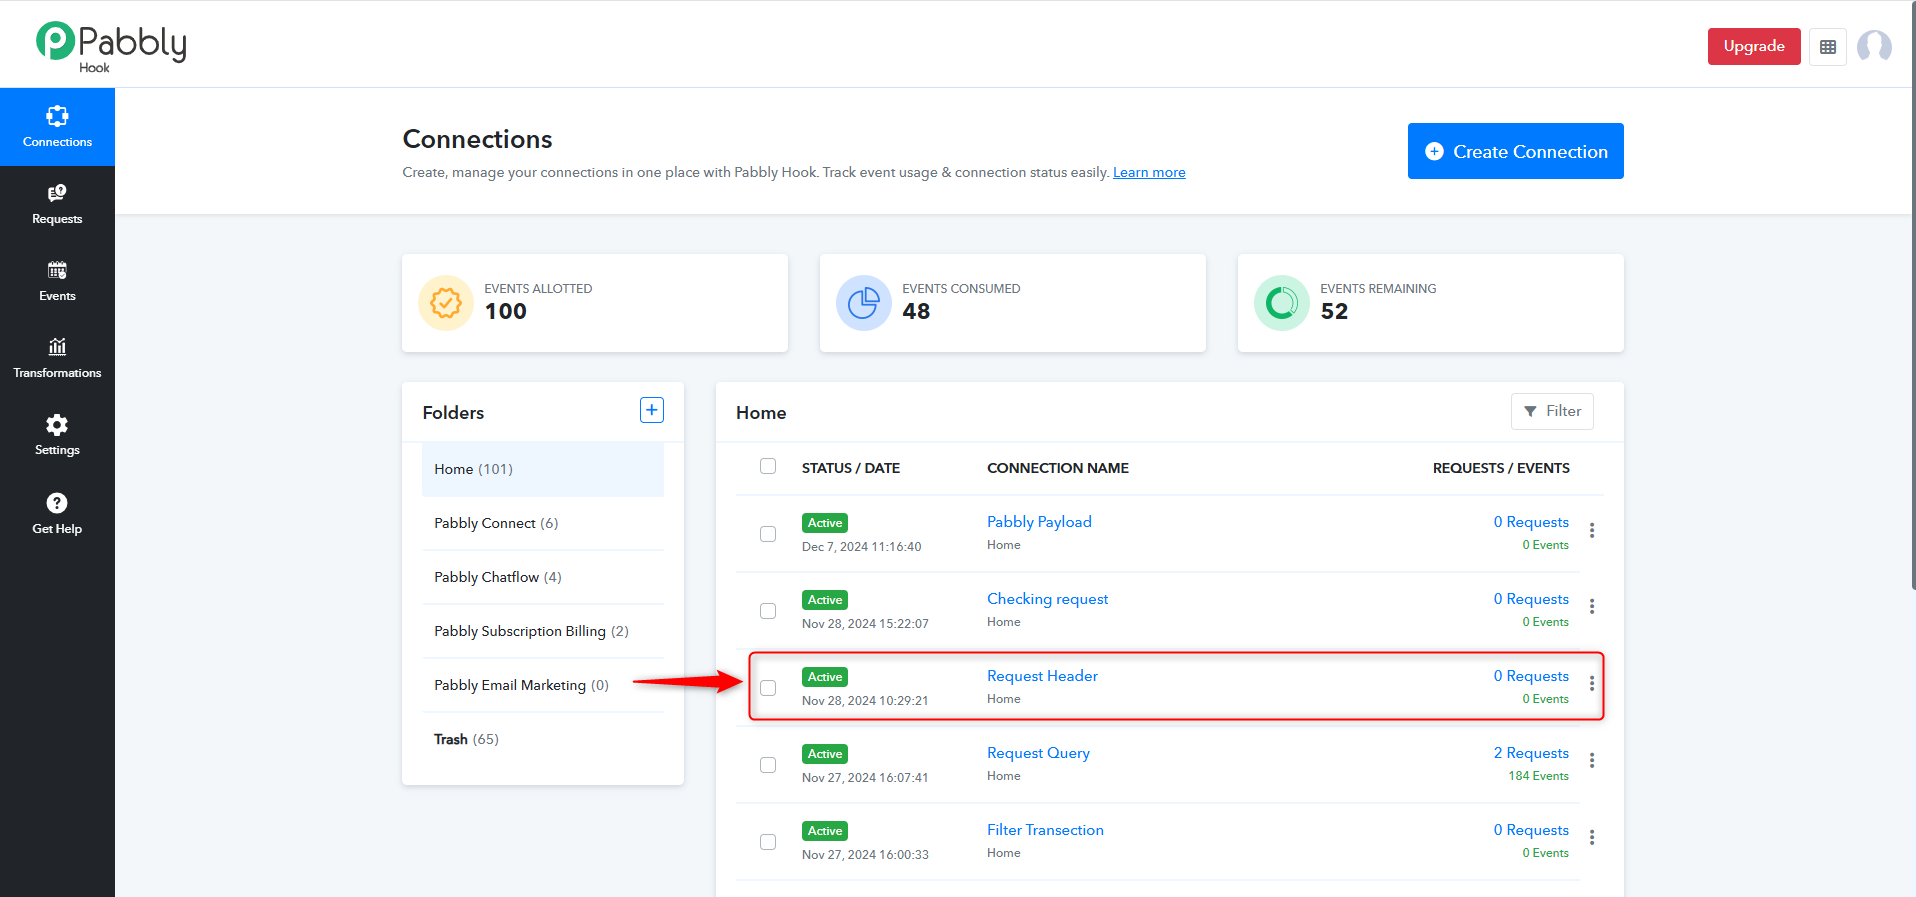This screenshot has width=1916, height=897.
Task: Click the Events Allotted badge icon
Action: pos(446,303)
